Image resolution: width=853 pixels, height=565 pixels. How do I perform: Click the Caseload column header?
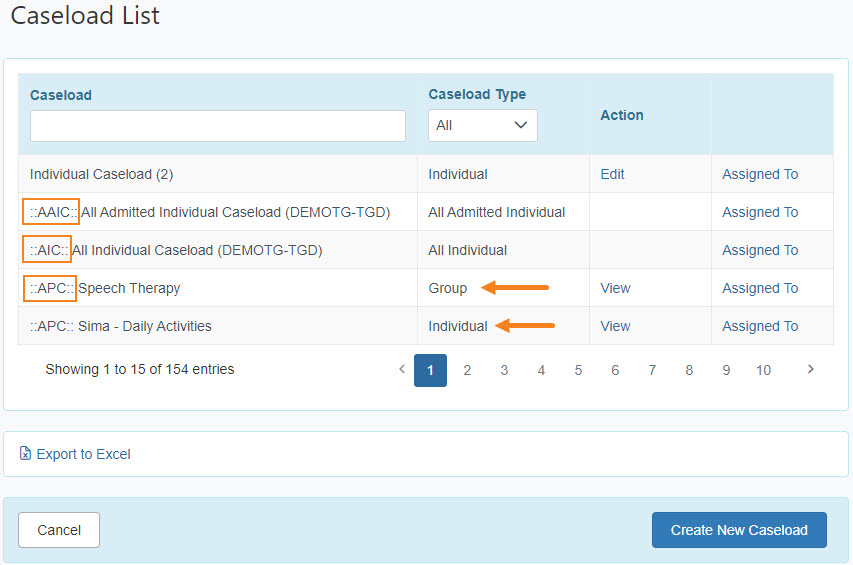[x=61, y=95]
